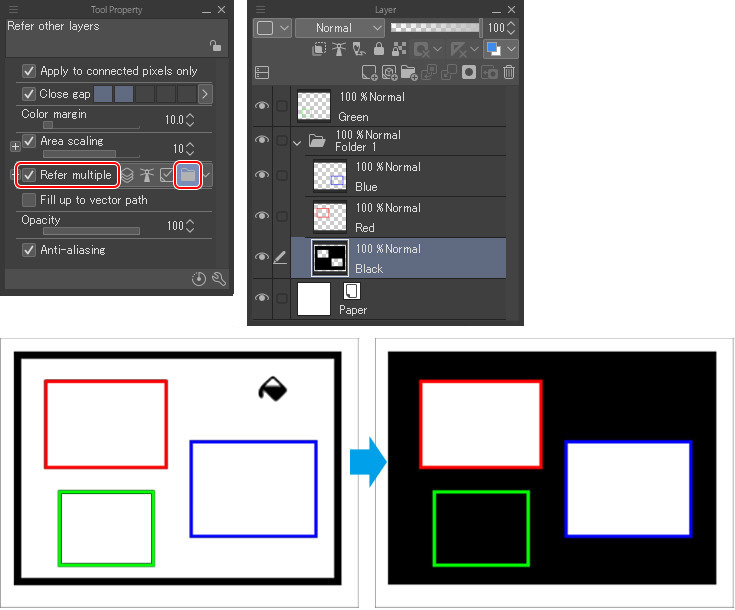The width and height of the screenshot is (735, 610).
Task: Hide the Red layer
Action: (262, 216)
